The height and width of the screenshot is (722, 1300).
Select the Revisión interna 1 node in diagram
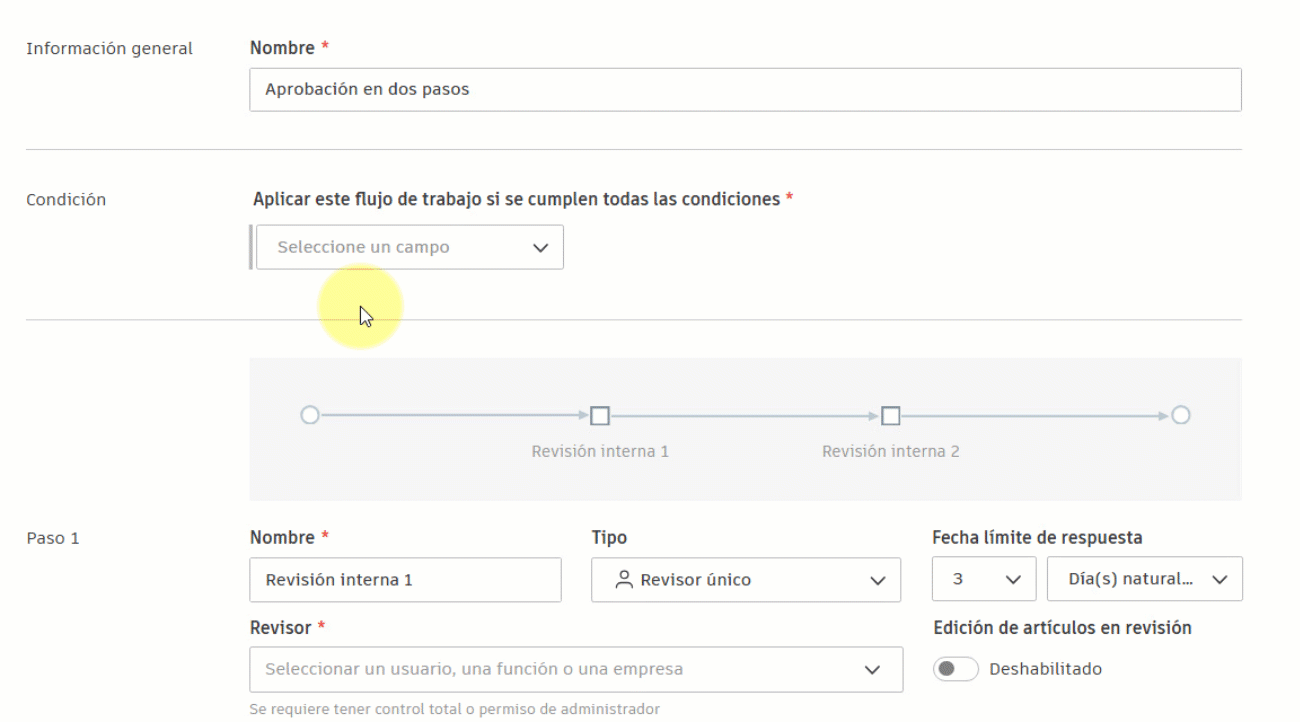(600, 414)
